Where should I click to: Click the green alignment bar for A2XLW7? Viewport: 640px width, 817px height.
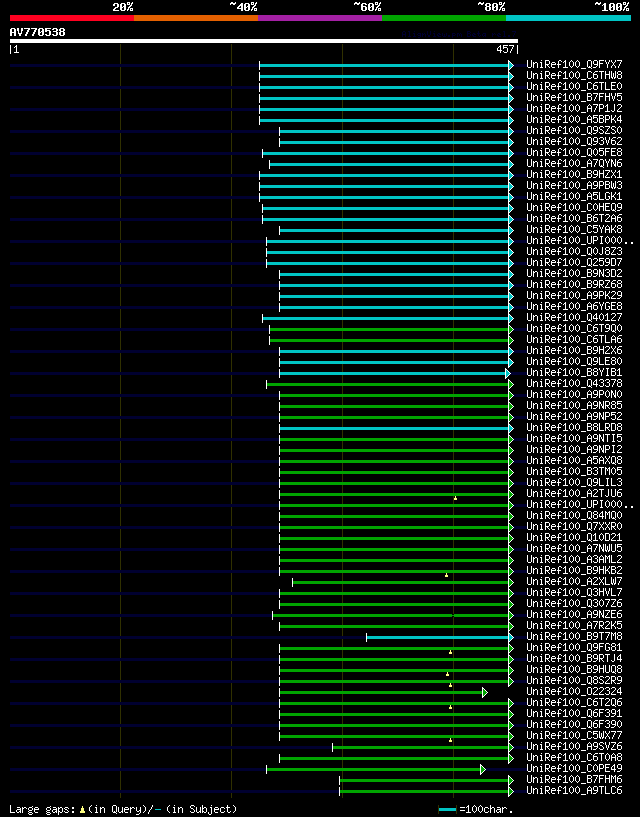point(401,582)
